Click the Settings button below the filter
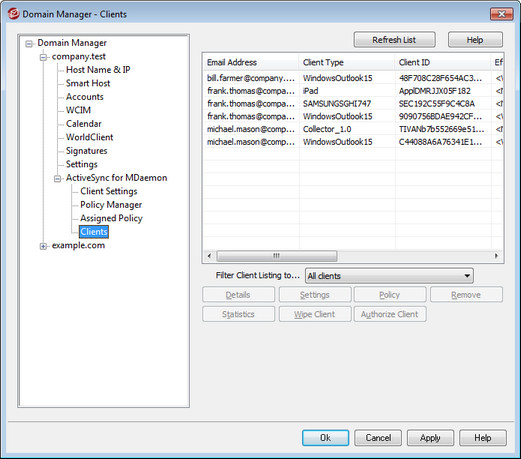Image resolution: width=521 pixels, height=459 pixels. (315, 295)
